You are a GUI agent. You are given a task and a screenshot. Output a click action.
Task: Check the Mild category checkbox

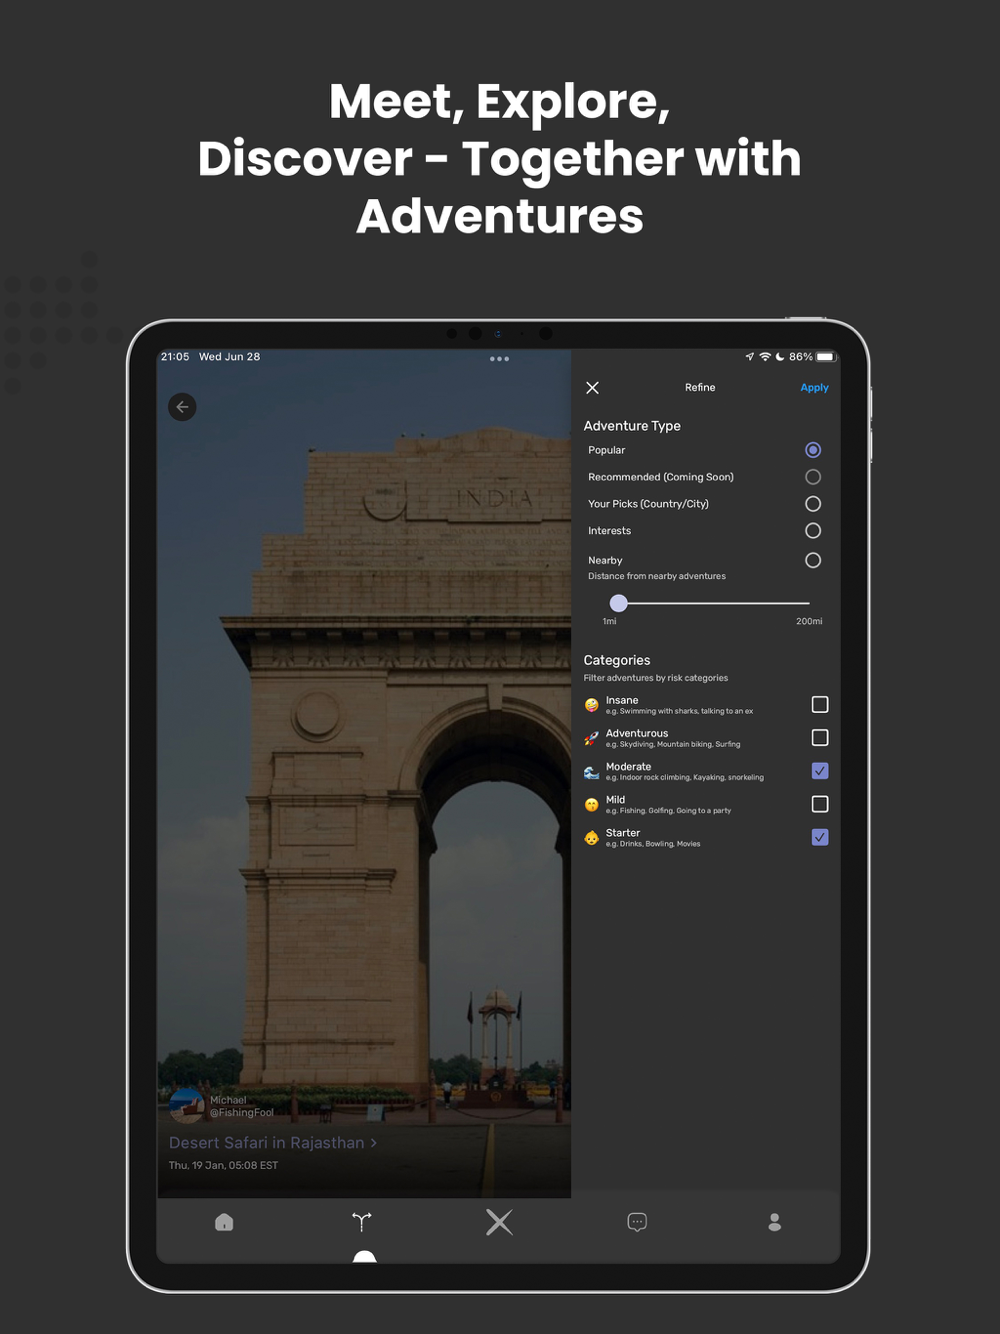pyautogui.click(x=820, y=804)
